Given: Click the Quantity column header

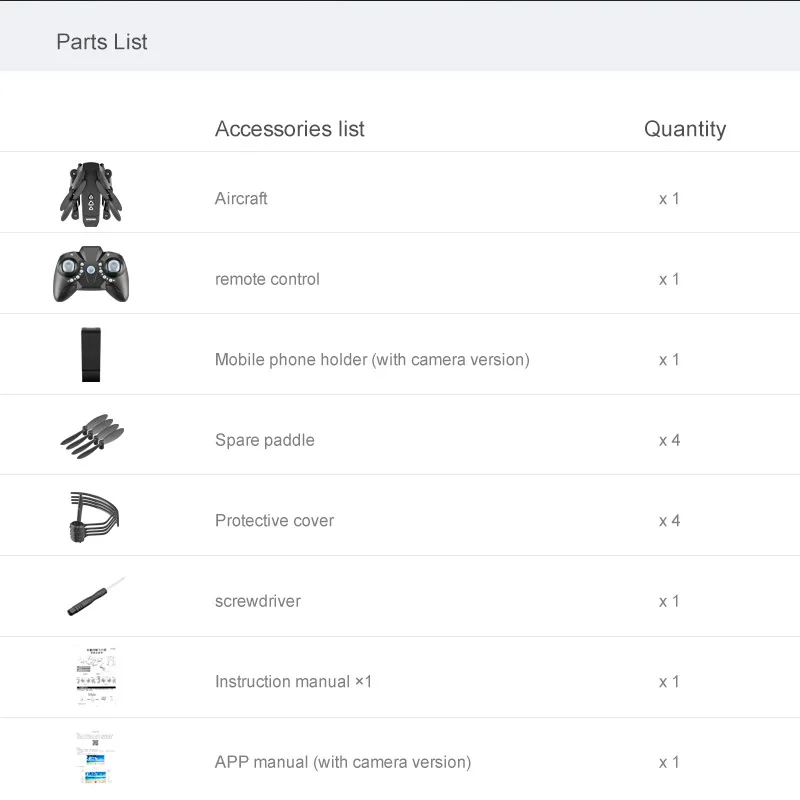Looking at the screenshot, I should click(x=685, y=129).
